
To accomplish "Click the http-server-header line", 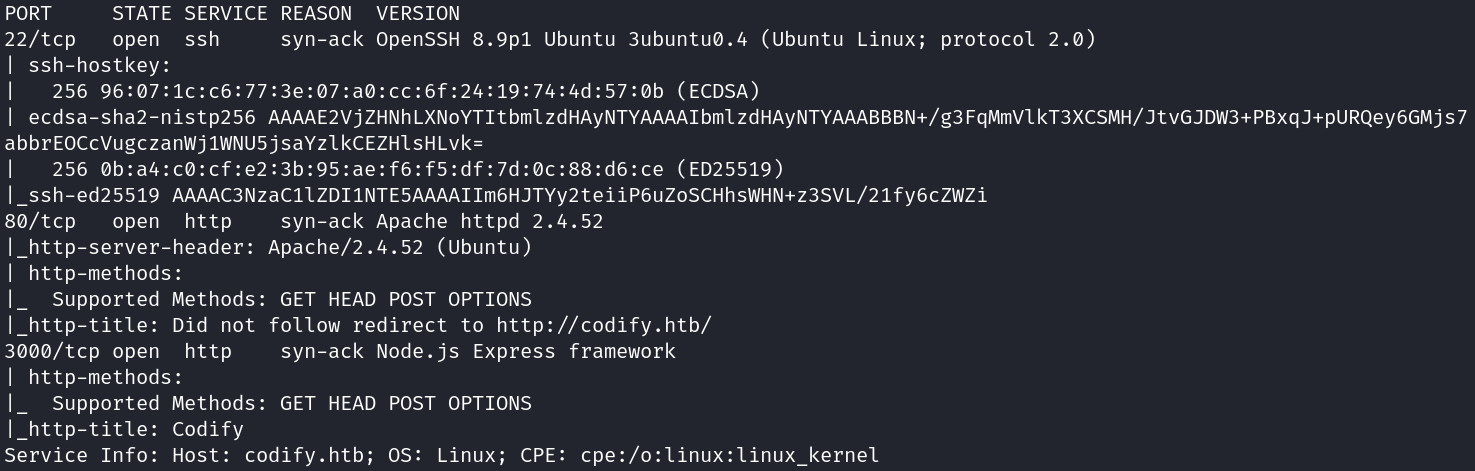I will click(x=268, y=248).
